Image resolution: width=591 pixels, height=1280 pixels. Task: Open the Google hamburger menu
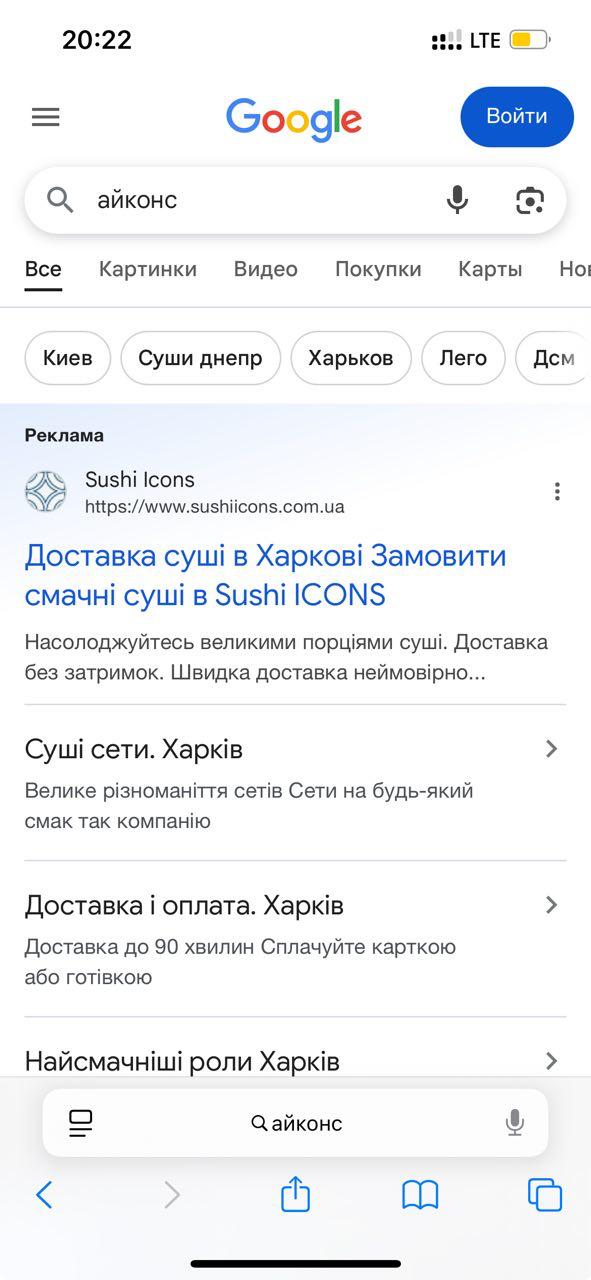click(46, 117)
